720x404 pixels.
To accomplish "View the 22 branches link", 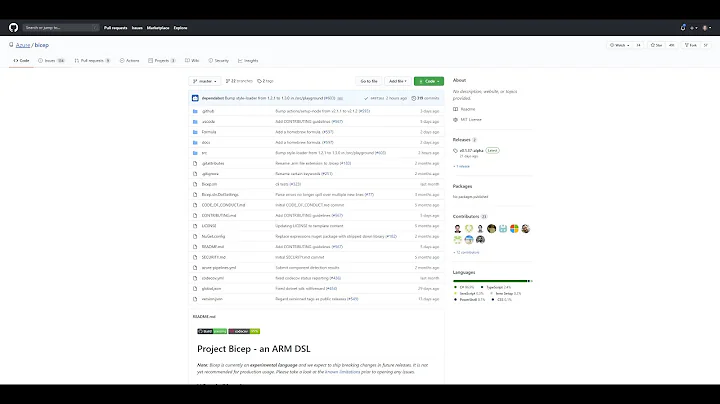I will (x=239, y=81).
